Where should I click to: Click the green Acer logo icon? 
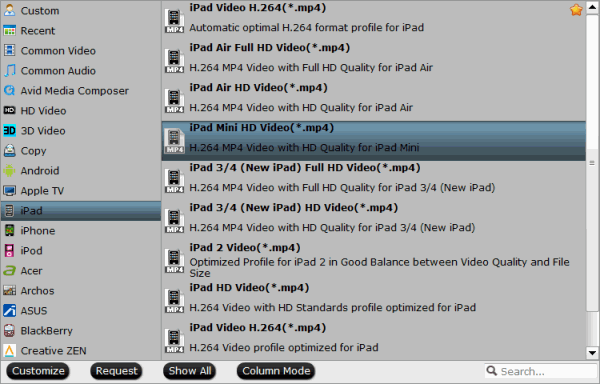click(x=9, y=271)
